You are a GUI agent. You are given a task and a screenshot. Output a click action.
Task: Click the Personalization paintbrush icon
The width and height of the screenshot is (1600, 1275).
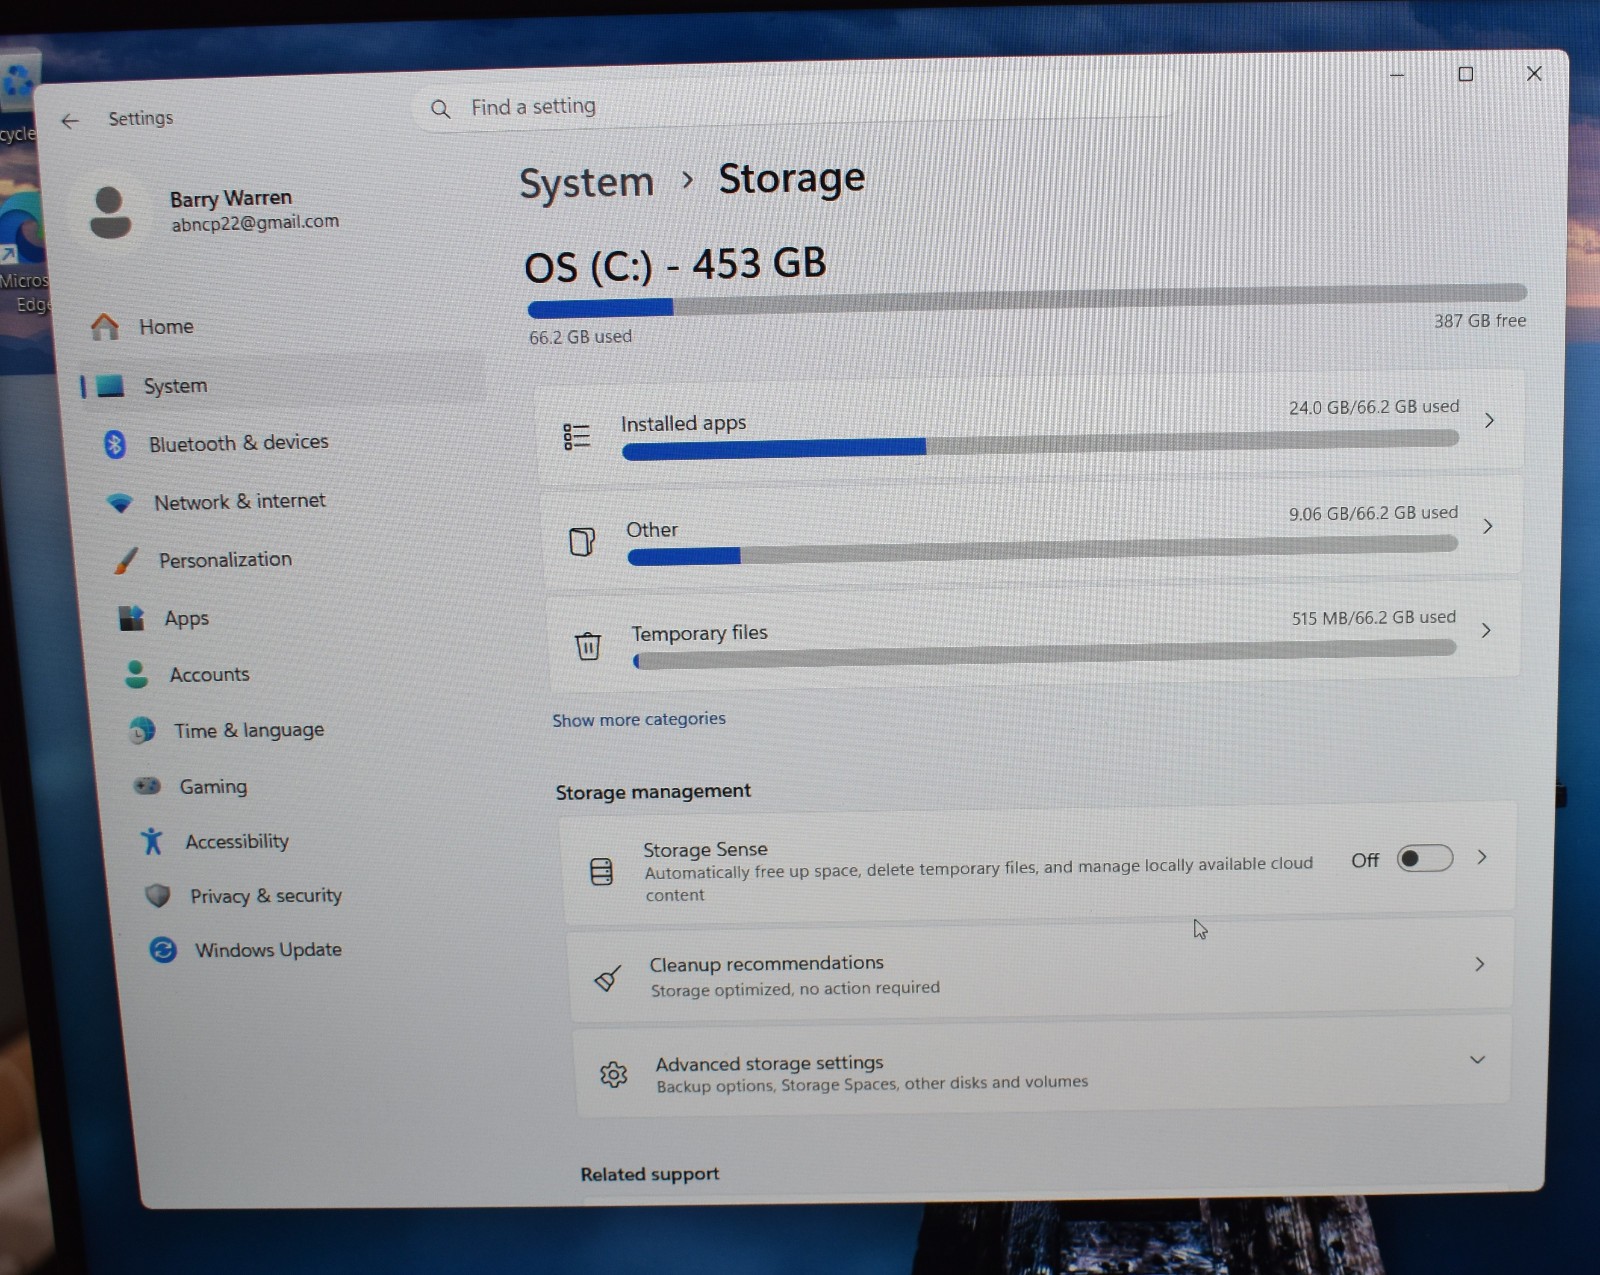tap(125, 561)
